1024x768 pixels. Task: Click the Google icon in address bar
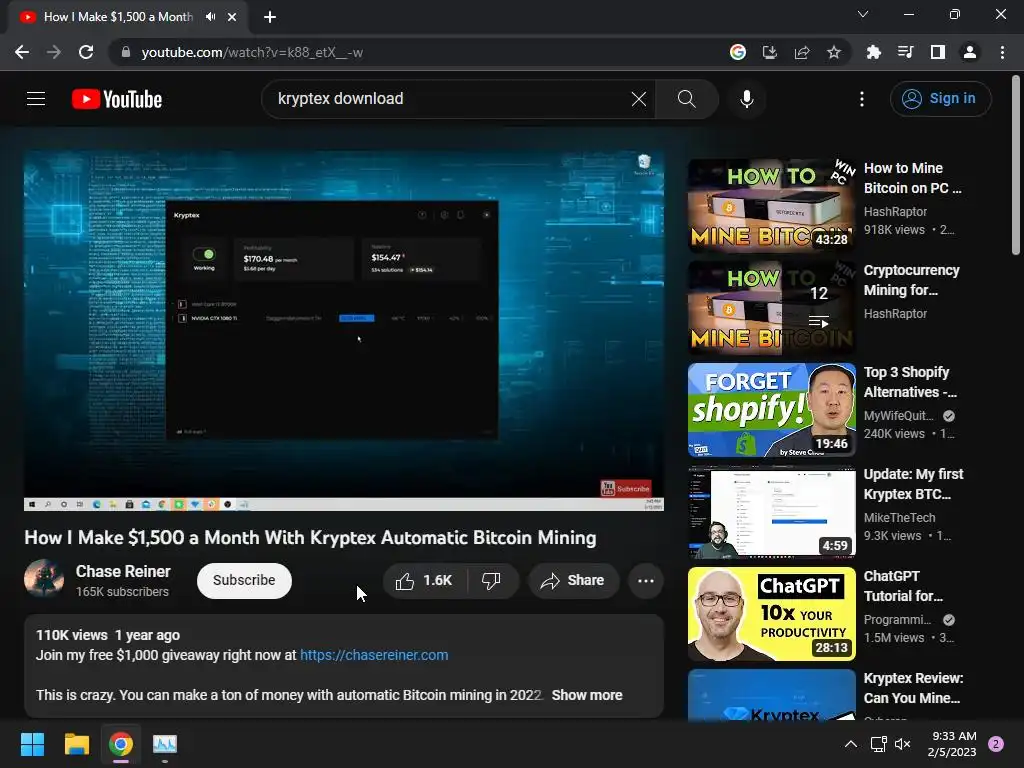point(738,52)
